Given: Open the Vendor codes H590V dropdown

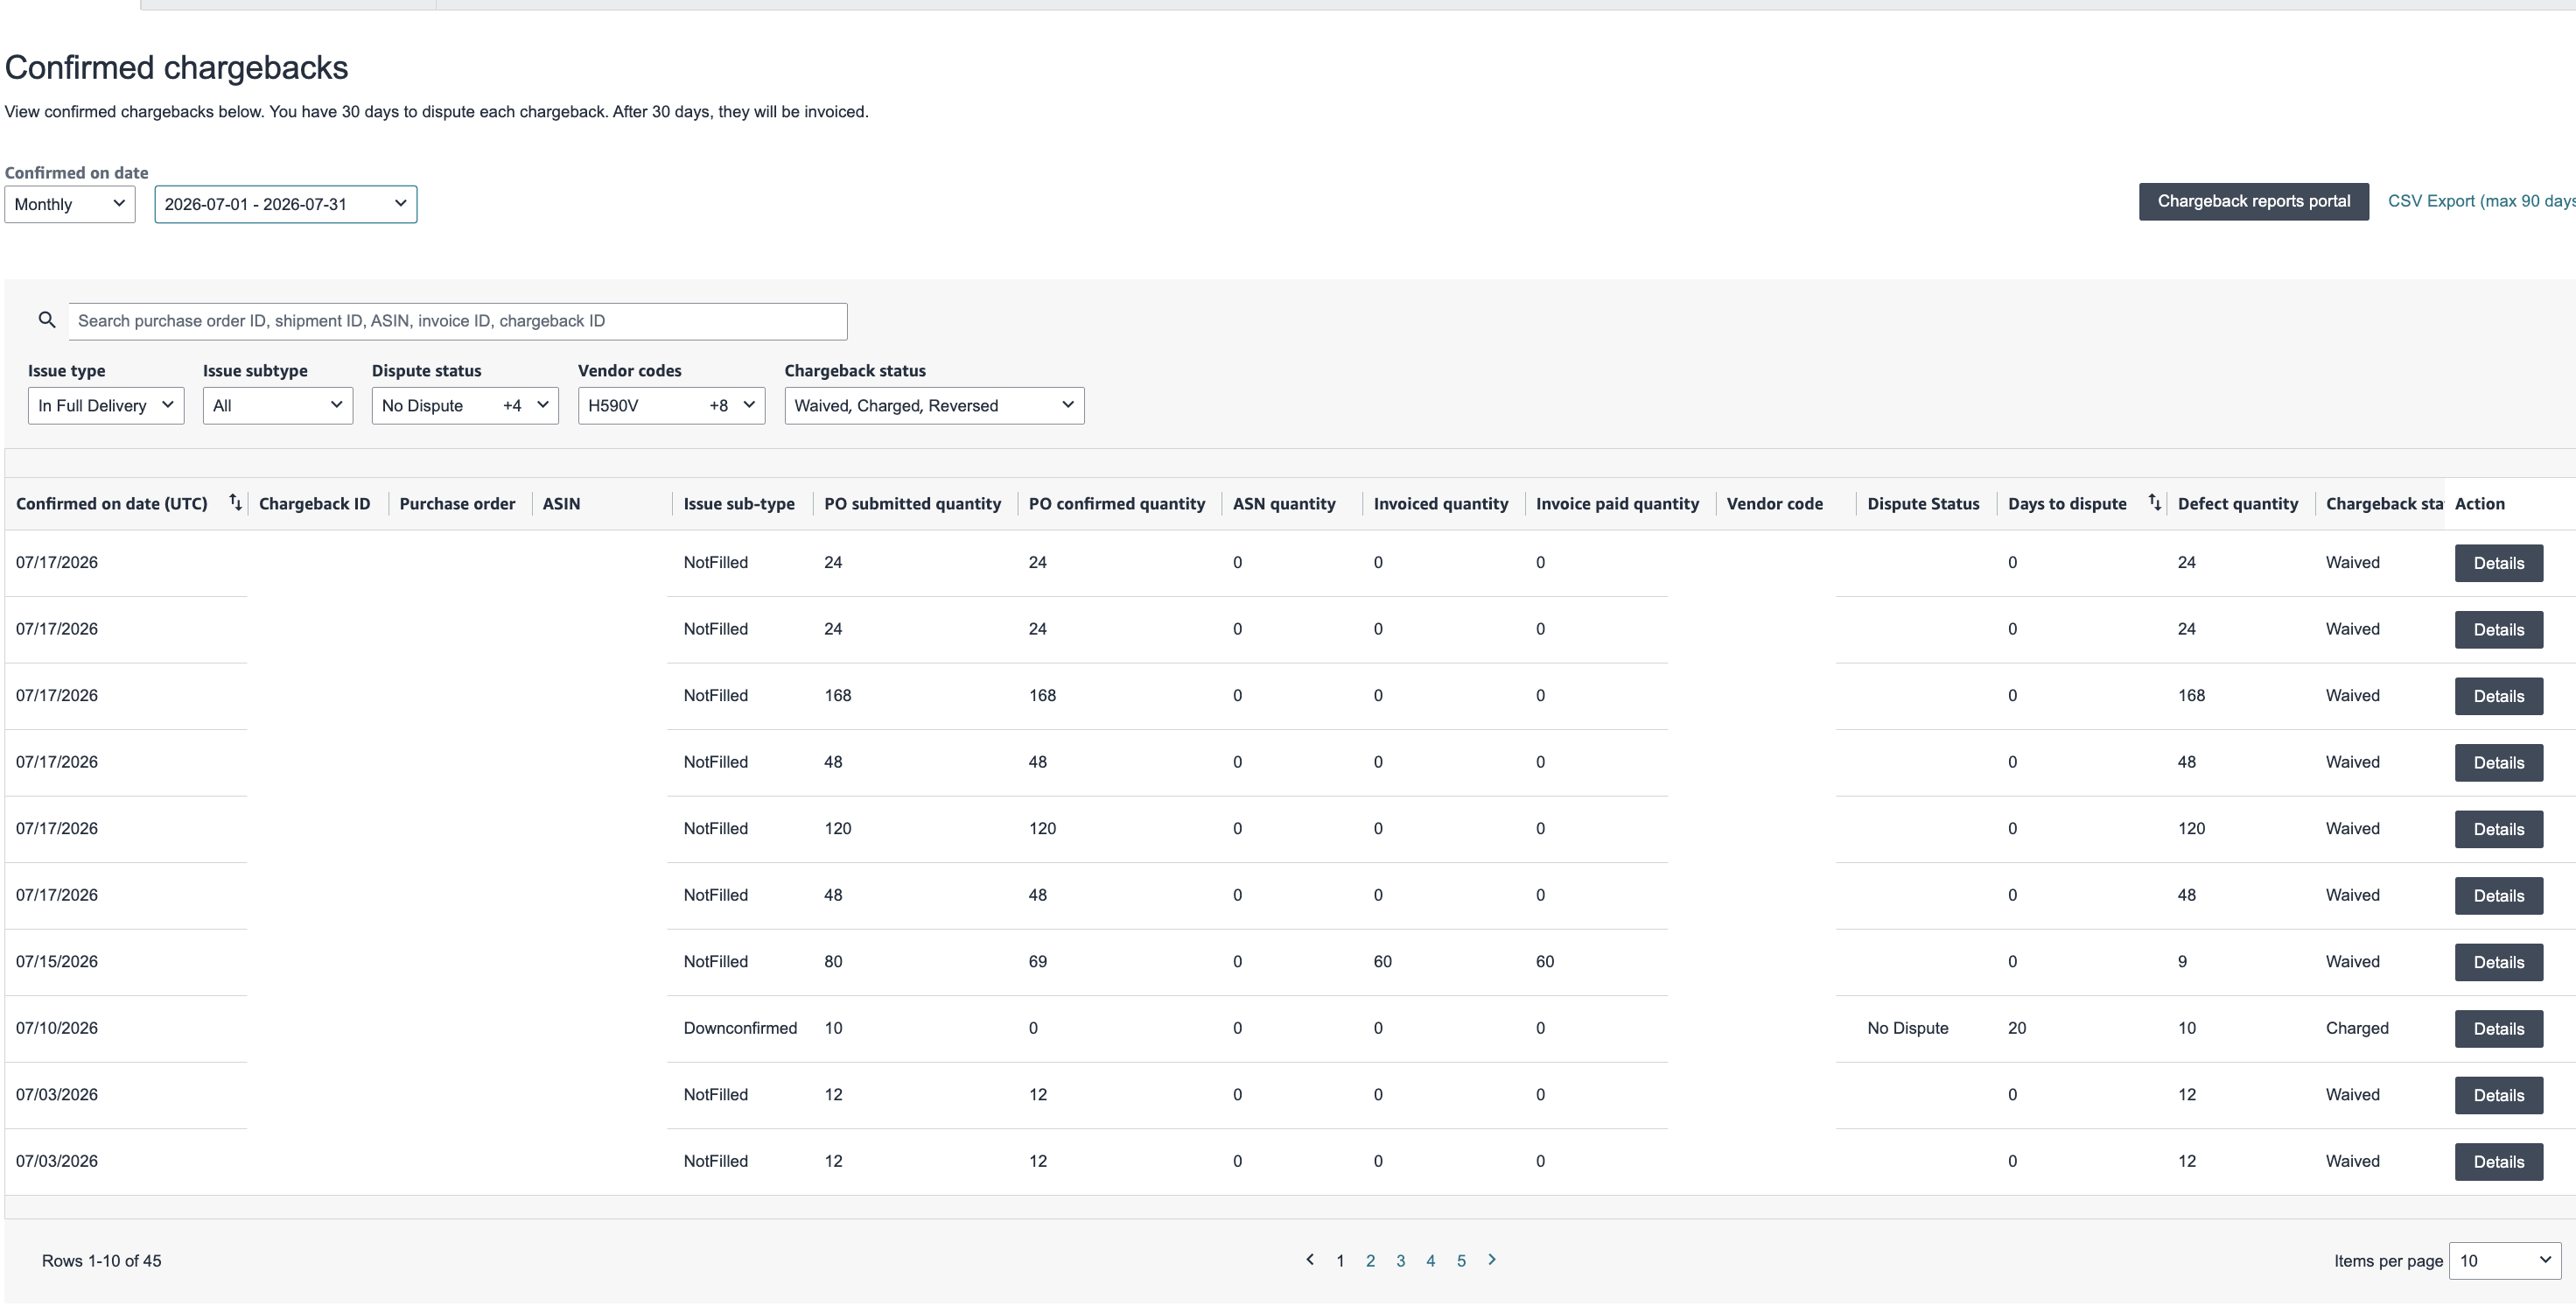Looking at the screenshot, I should click(671, 405).
